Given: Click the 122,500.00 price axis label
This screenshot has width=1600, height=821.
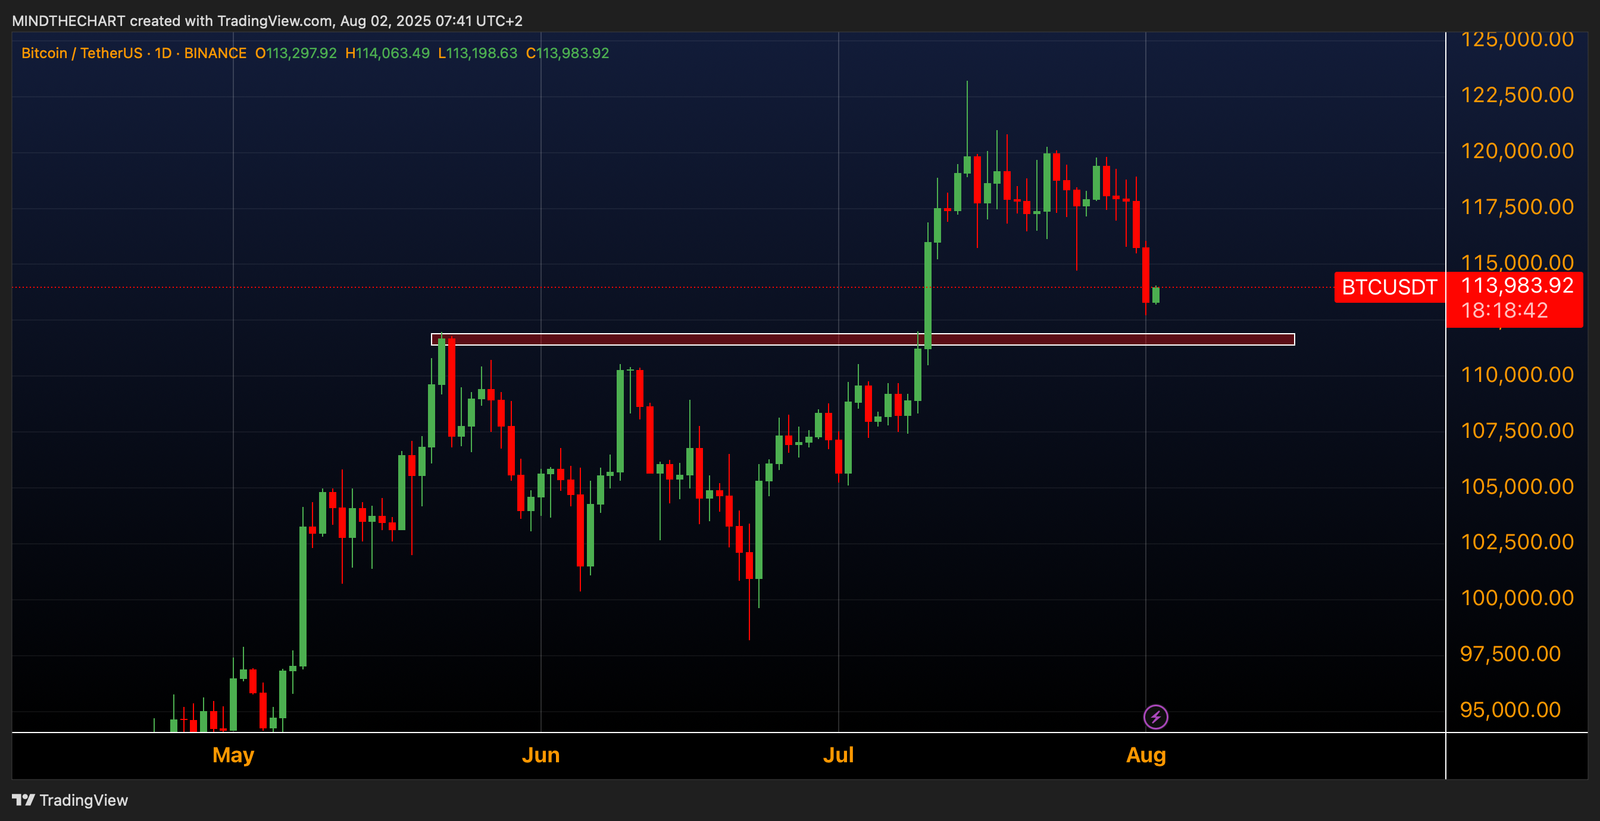Looking at the screenshot, I should click(1517, 95).
